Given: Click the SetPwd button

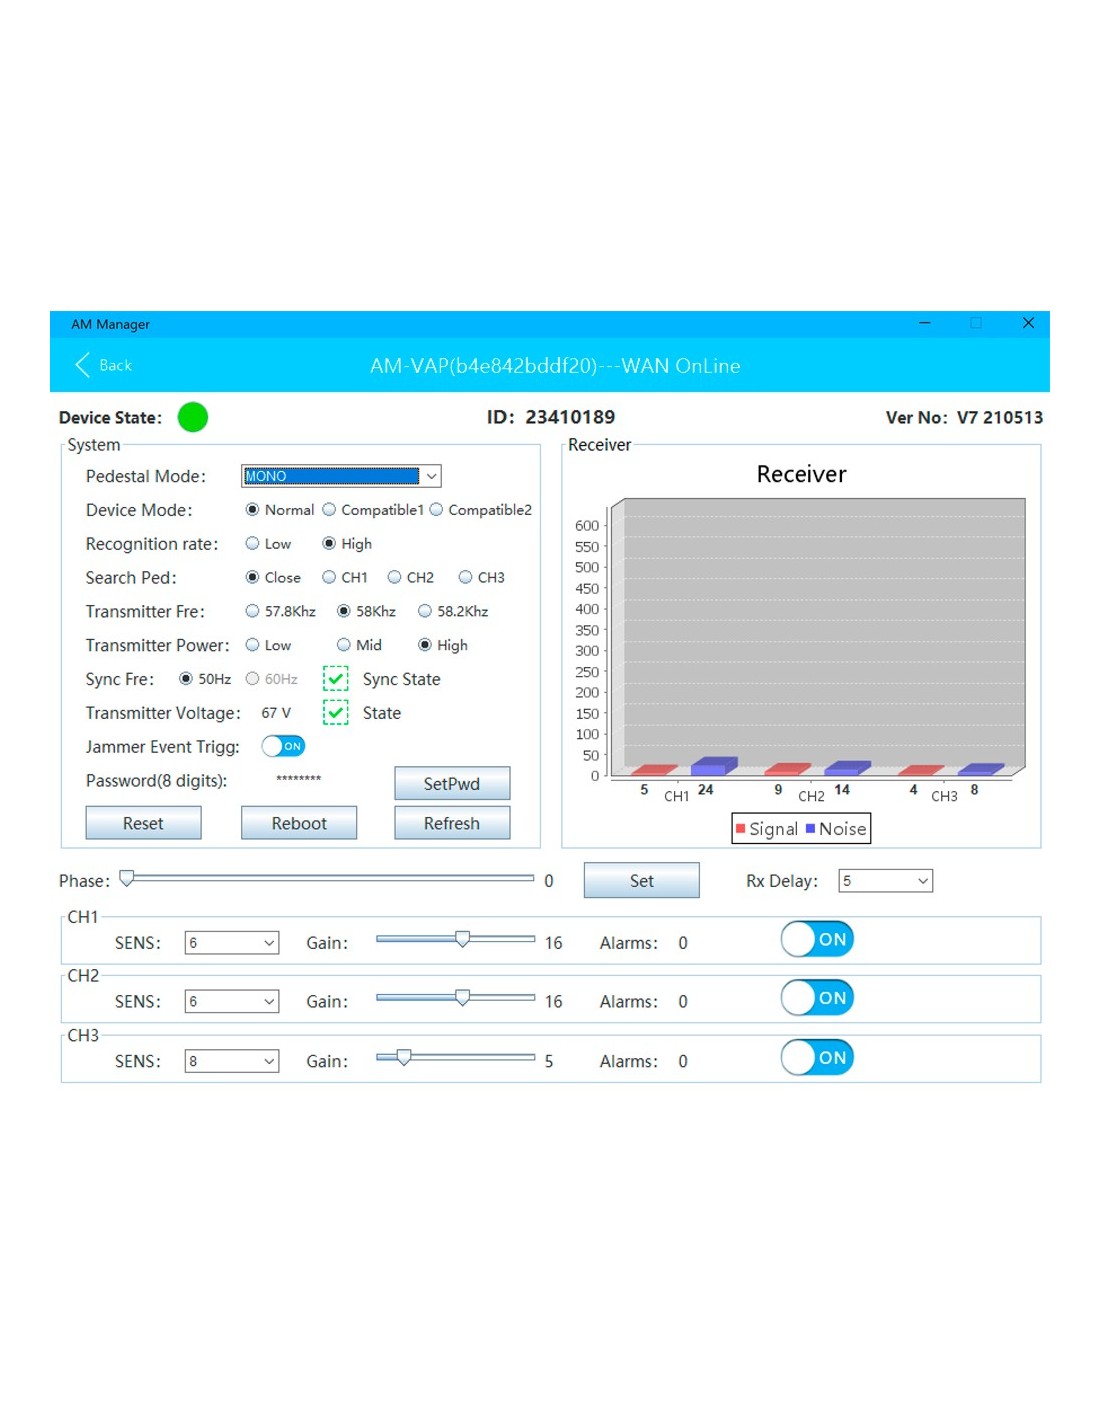Looking at the screenshot, I should tap(451, 784).
